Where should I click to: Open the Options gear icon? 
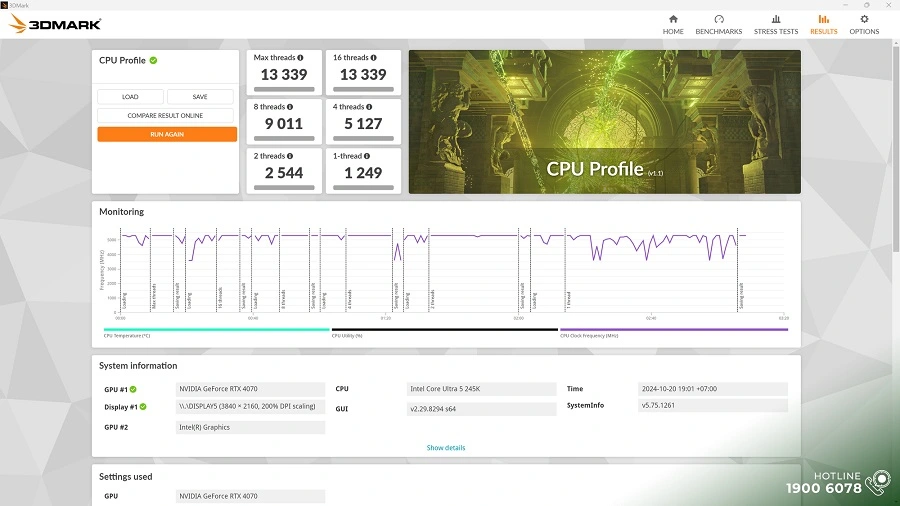pyautogui.click(x=864, y=19)
